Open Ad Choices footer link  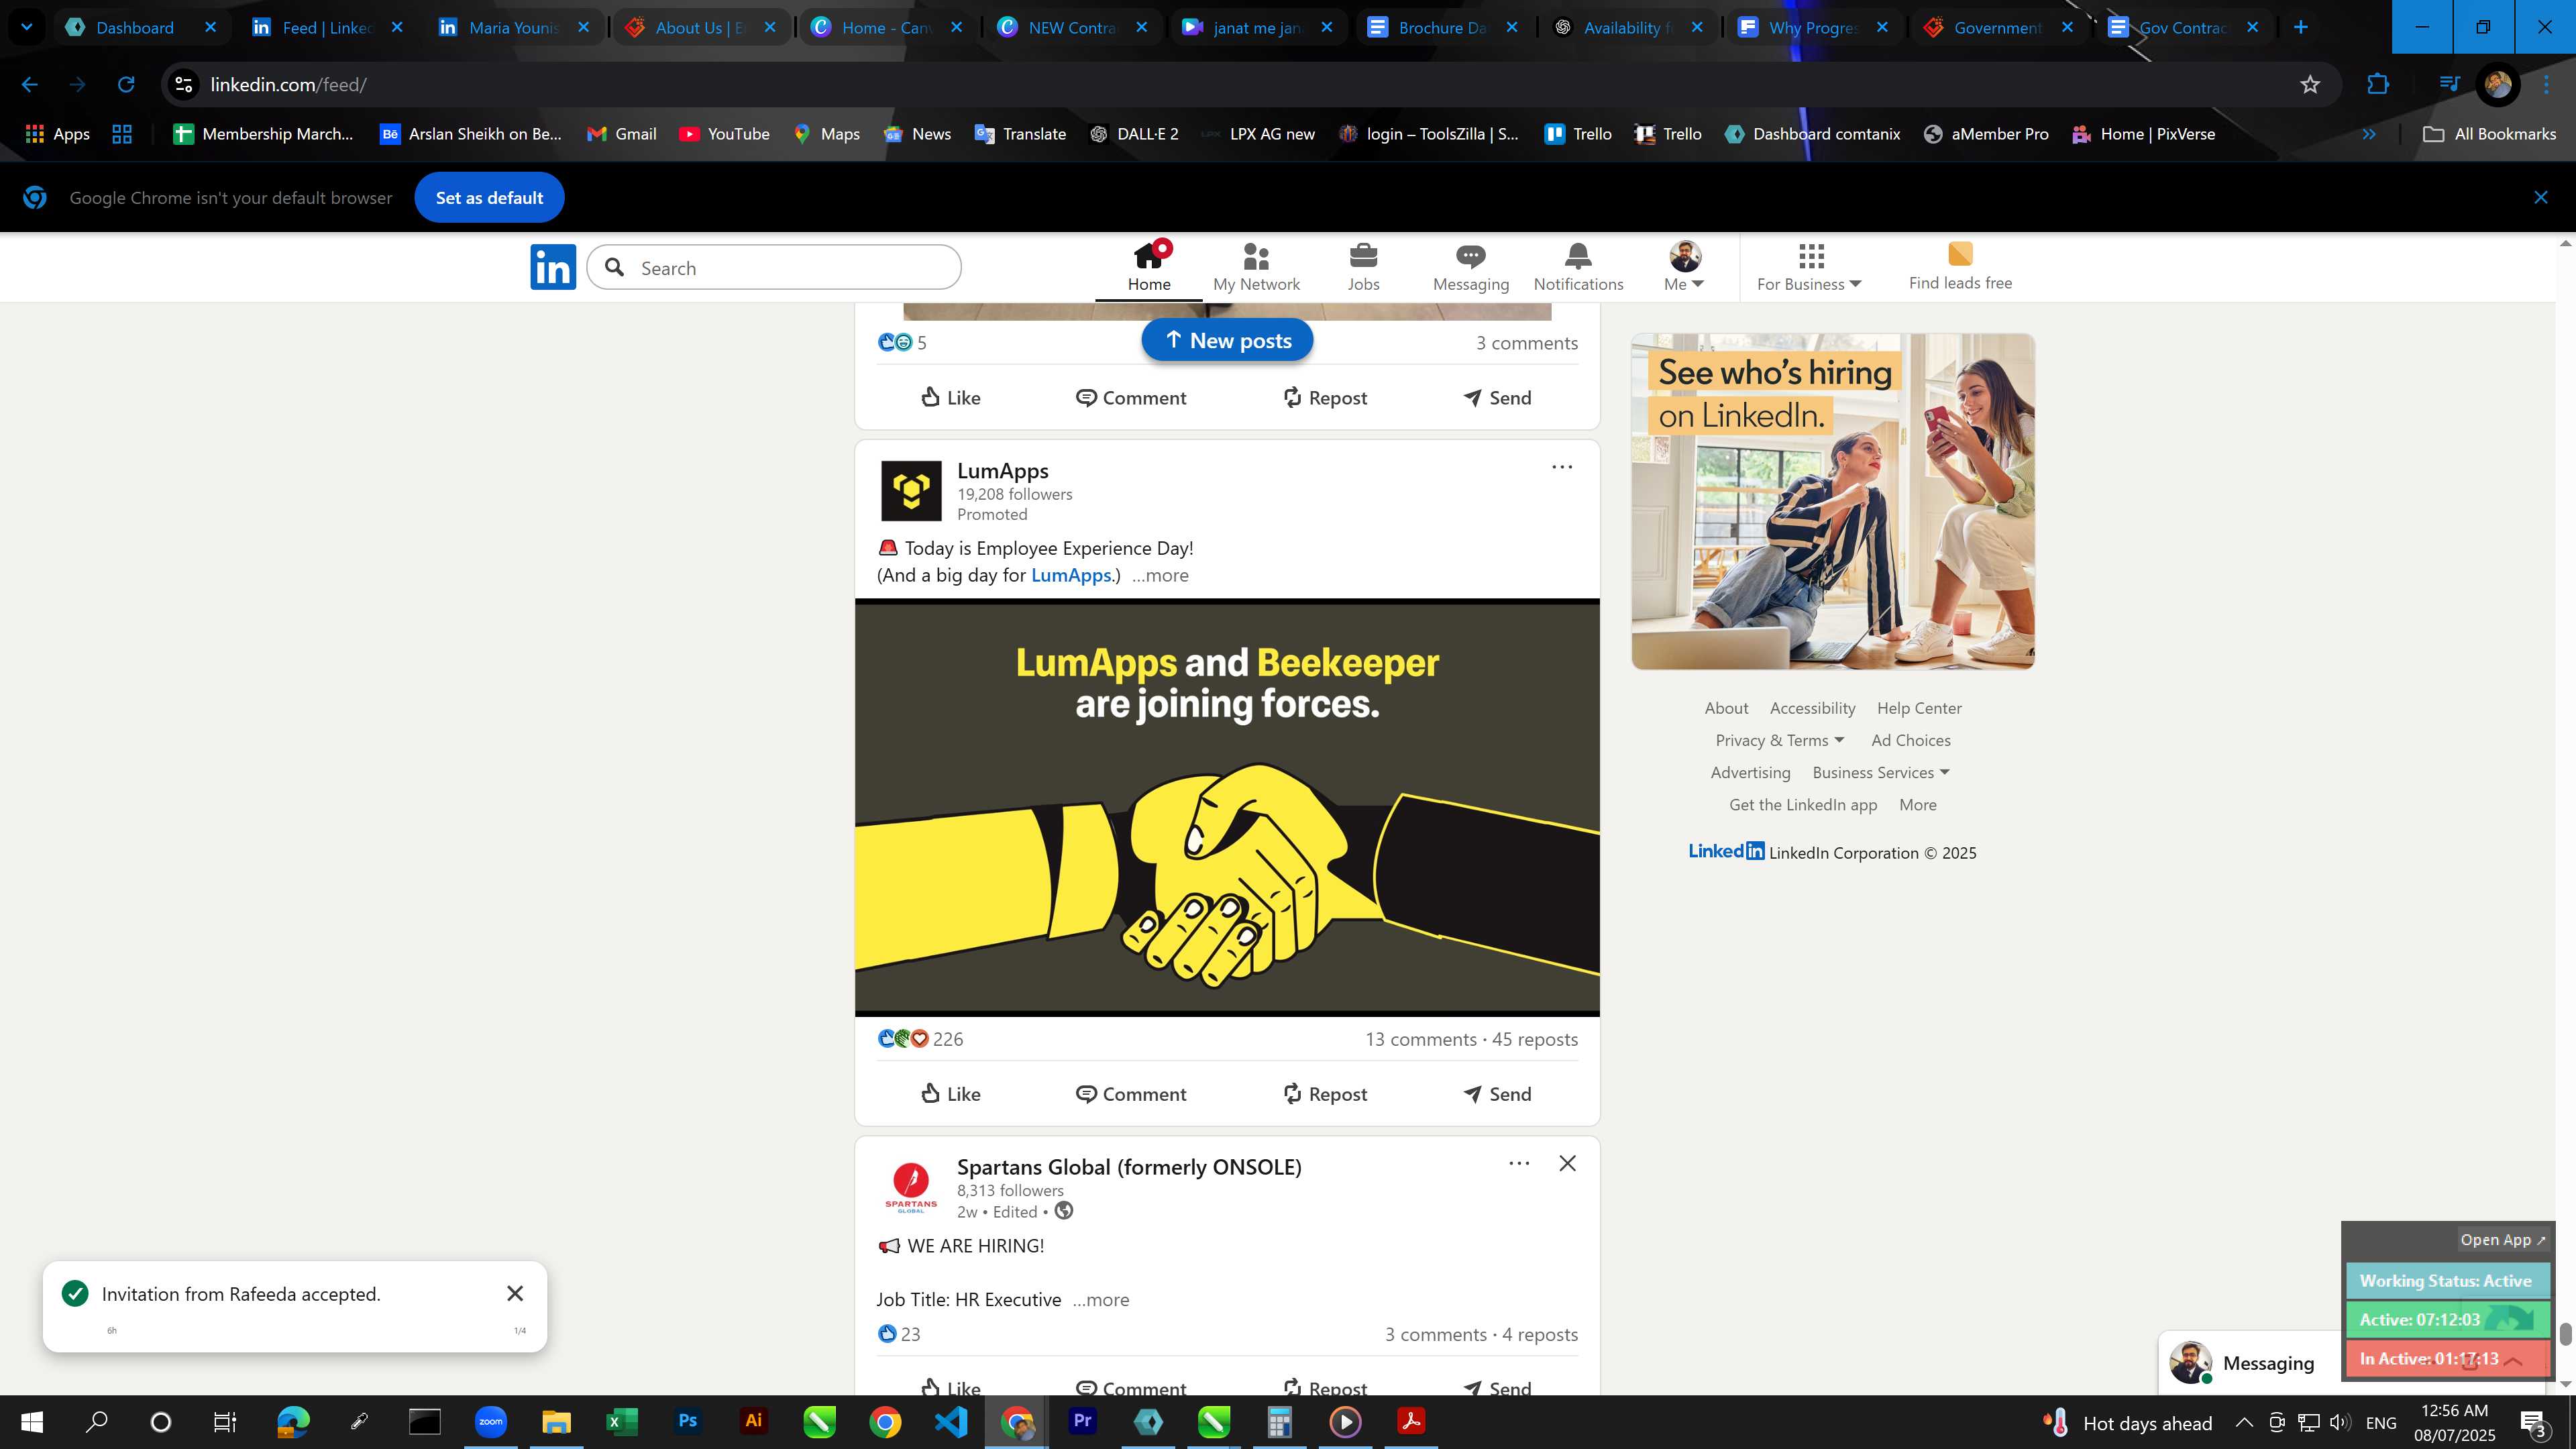[1910, 740]
